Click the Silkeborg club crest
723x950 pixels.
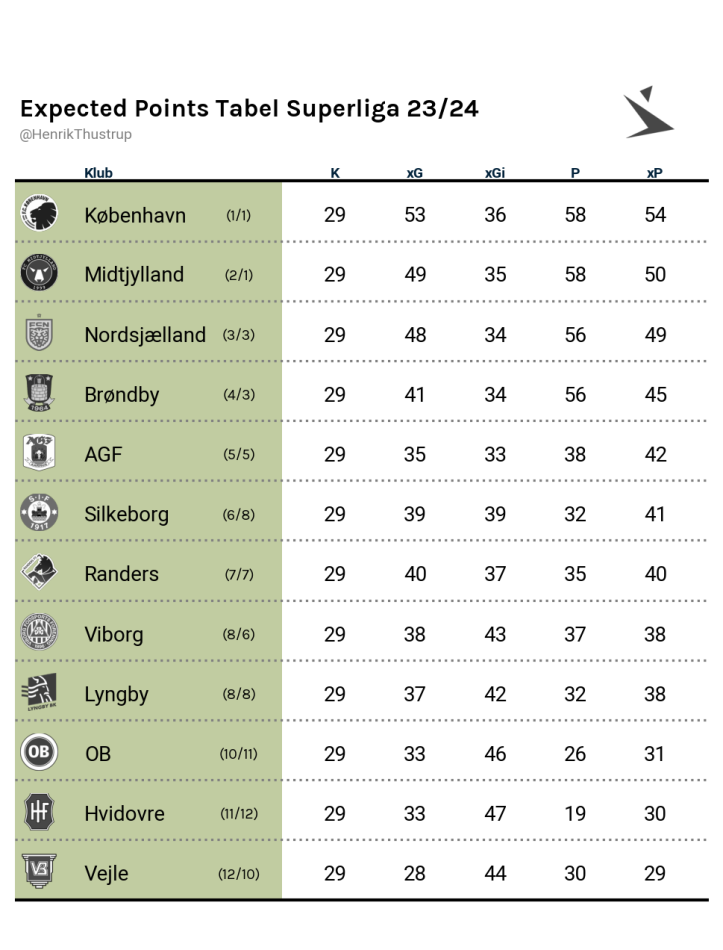point(39,512)
